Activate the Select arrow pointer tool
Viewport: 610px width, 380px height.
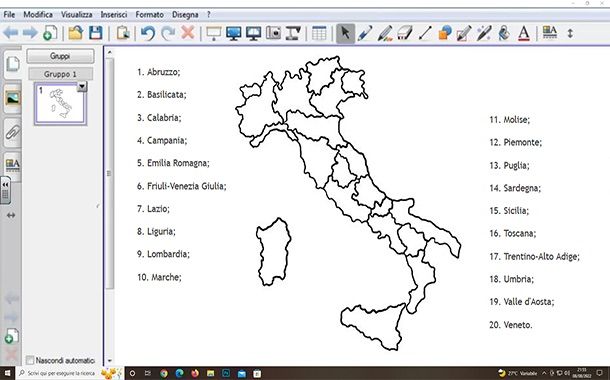(345, 33)
